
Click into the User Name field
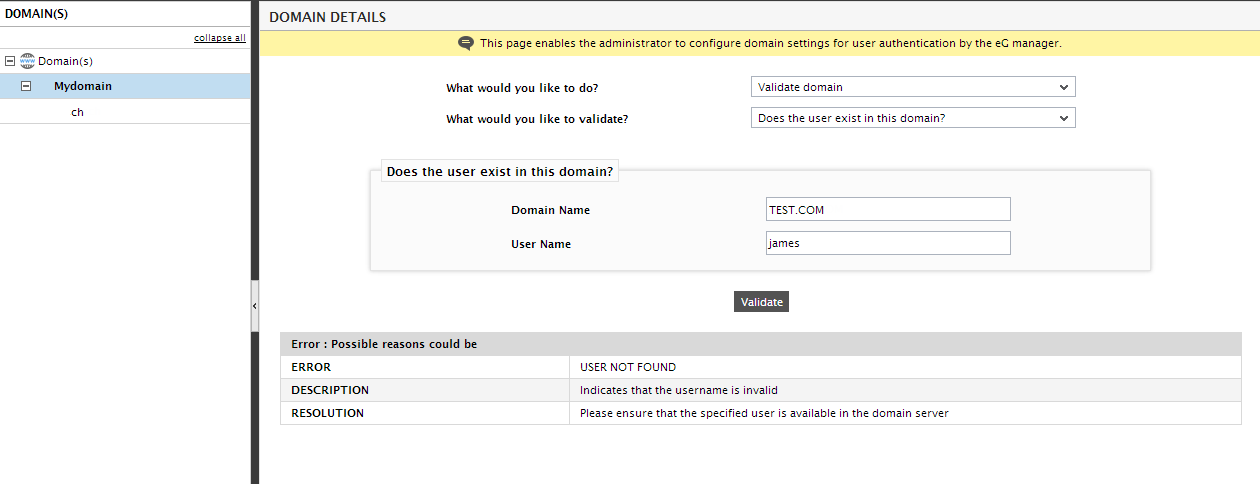pyautogui.click(x=887, y=243)
